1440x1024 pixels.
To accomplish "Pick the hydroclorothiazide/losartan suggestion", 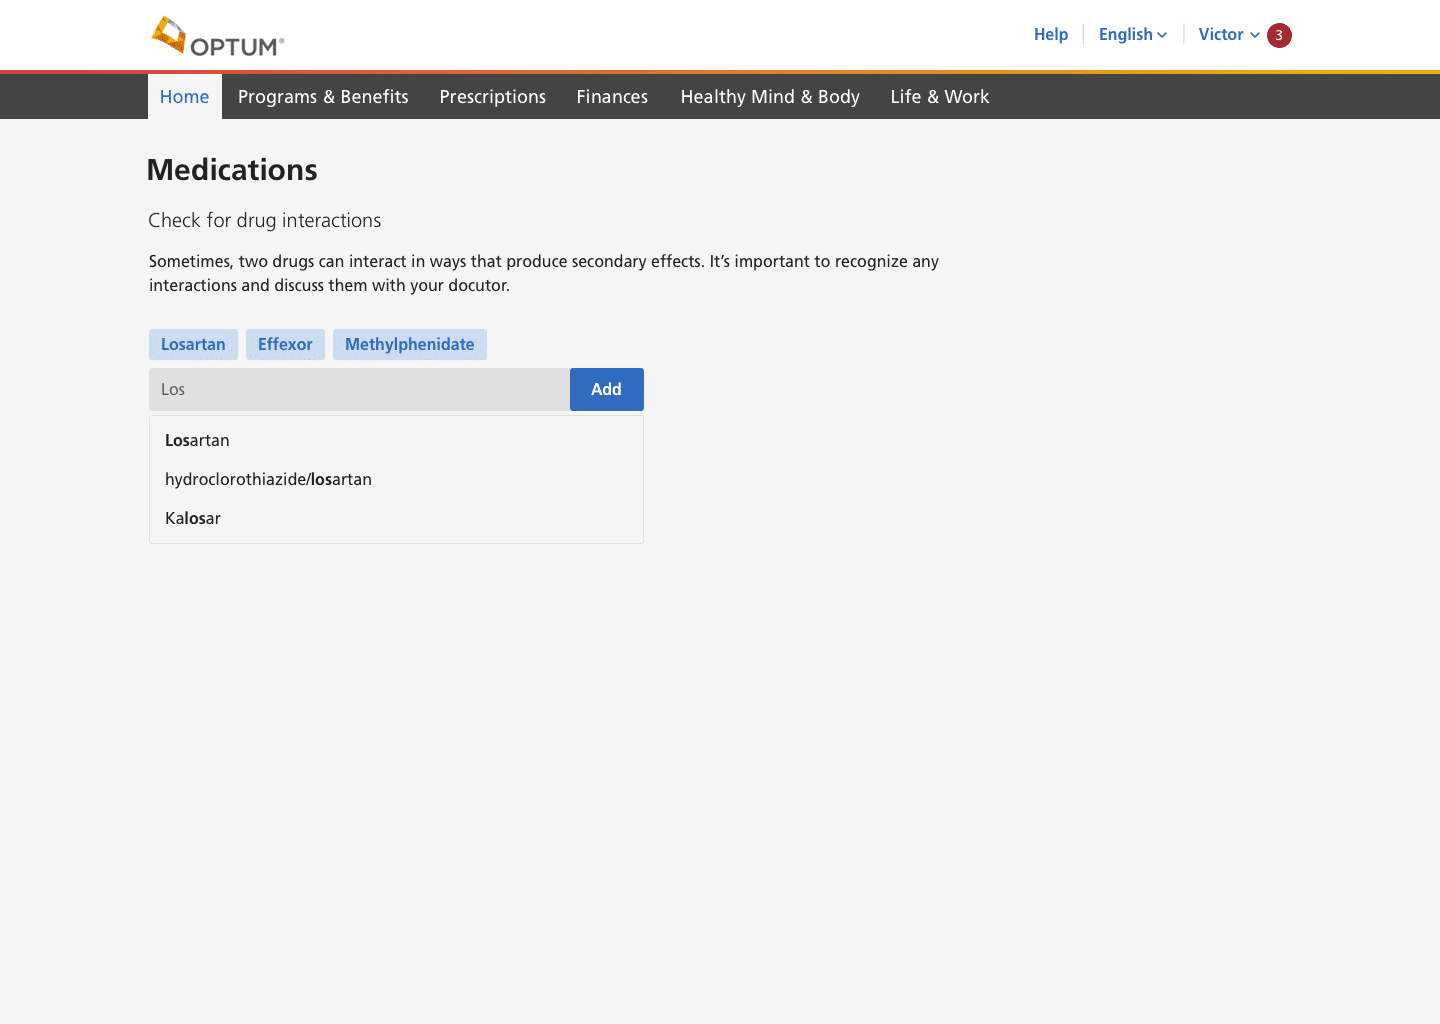I will click(268, 479).
